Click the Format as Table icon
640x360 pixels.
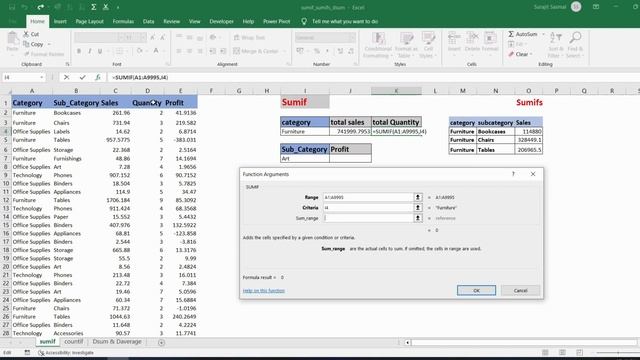[x=406, y=38]
